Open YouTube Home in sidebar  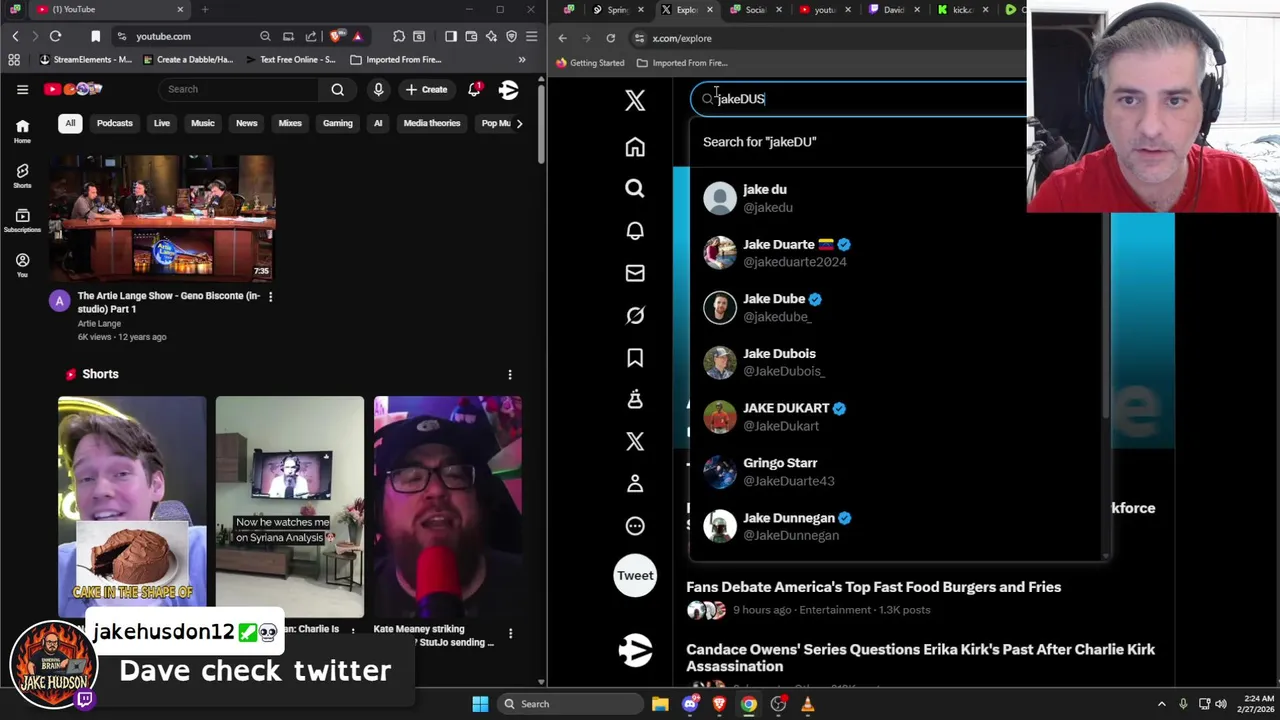point(22,130)
